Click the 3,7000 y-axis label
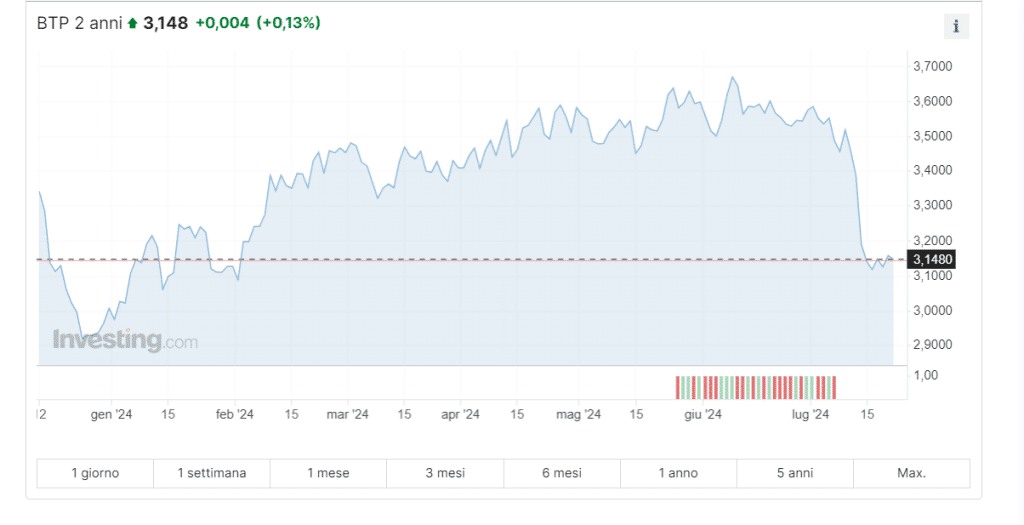This screenshot has width=1024, height=525. coord(932,66)
